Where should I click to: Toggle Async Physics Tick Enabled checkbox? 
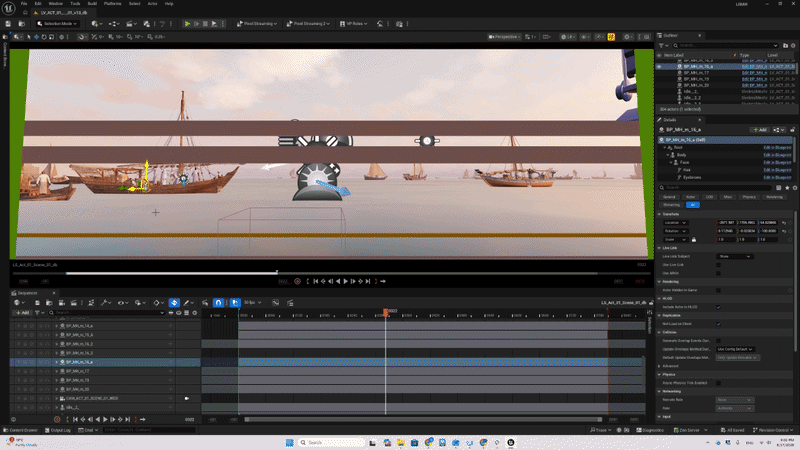(x=718, y=383)
